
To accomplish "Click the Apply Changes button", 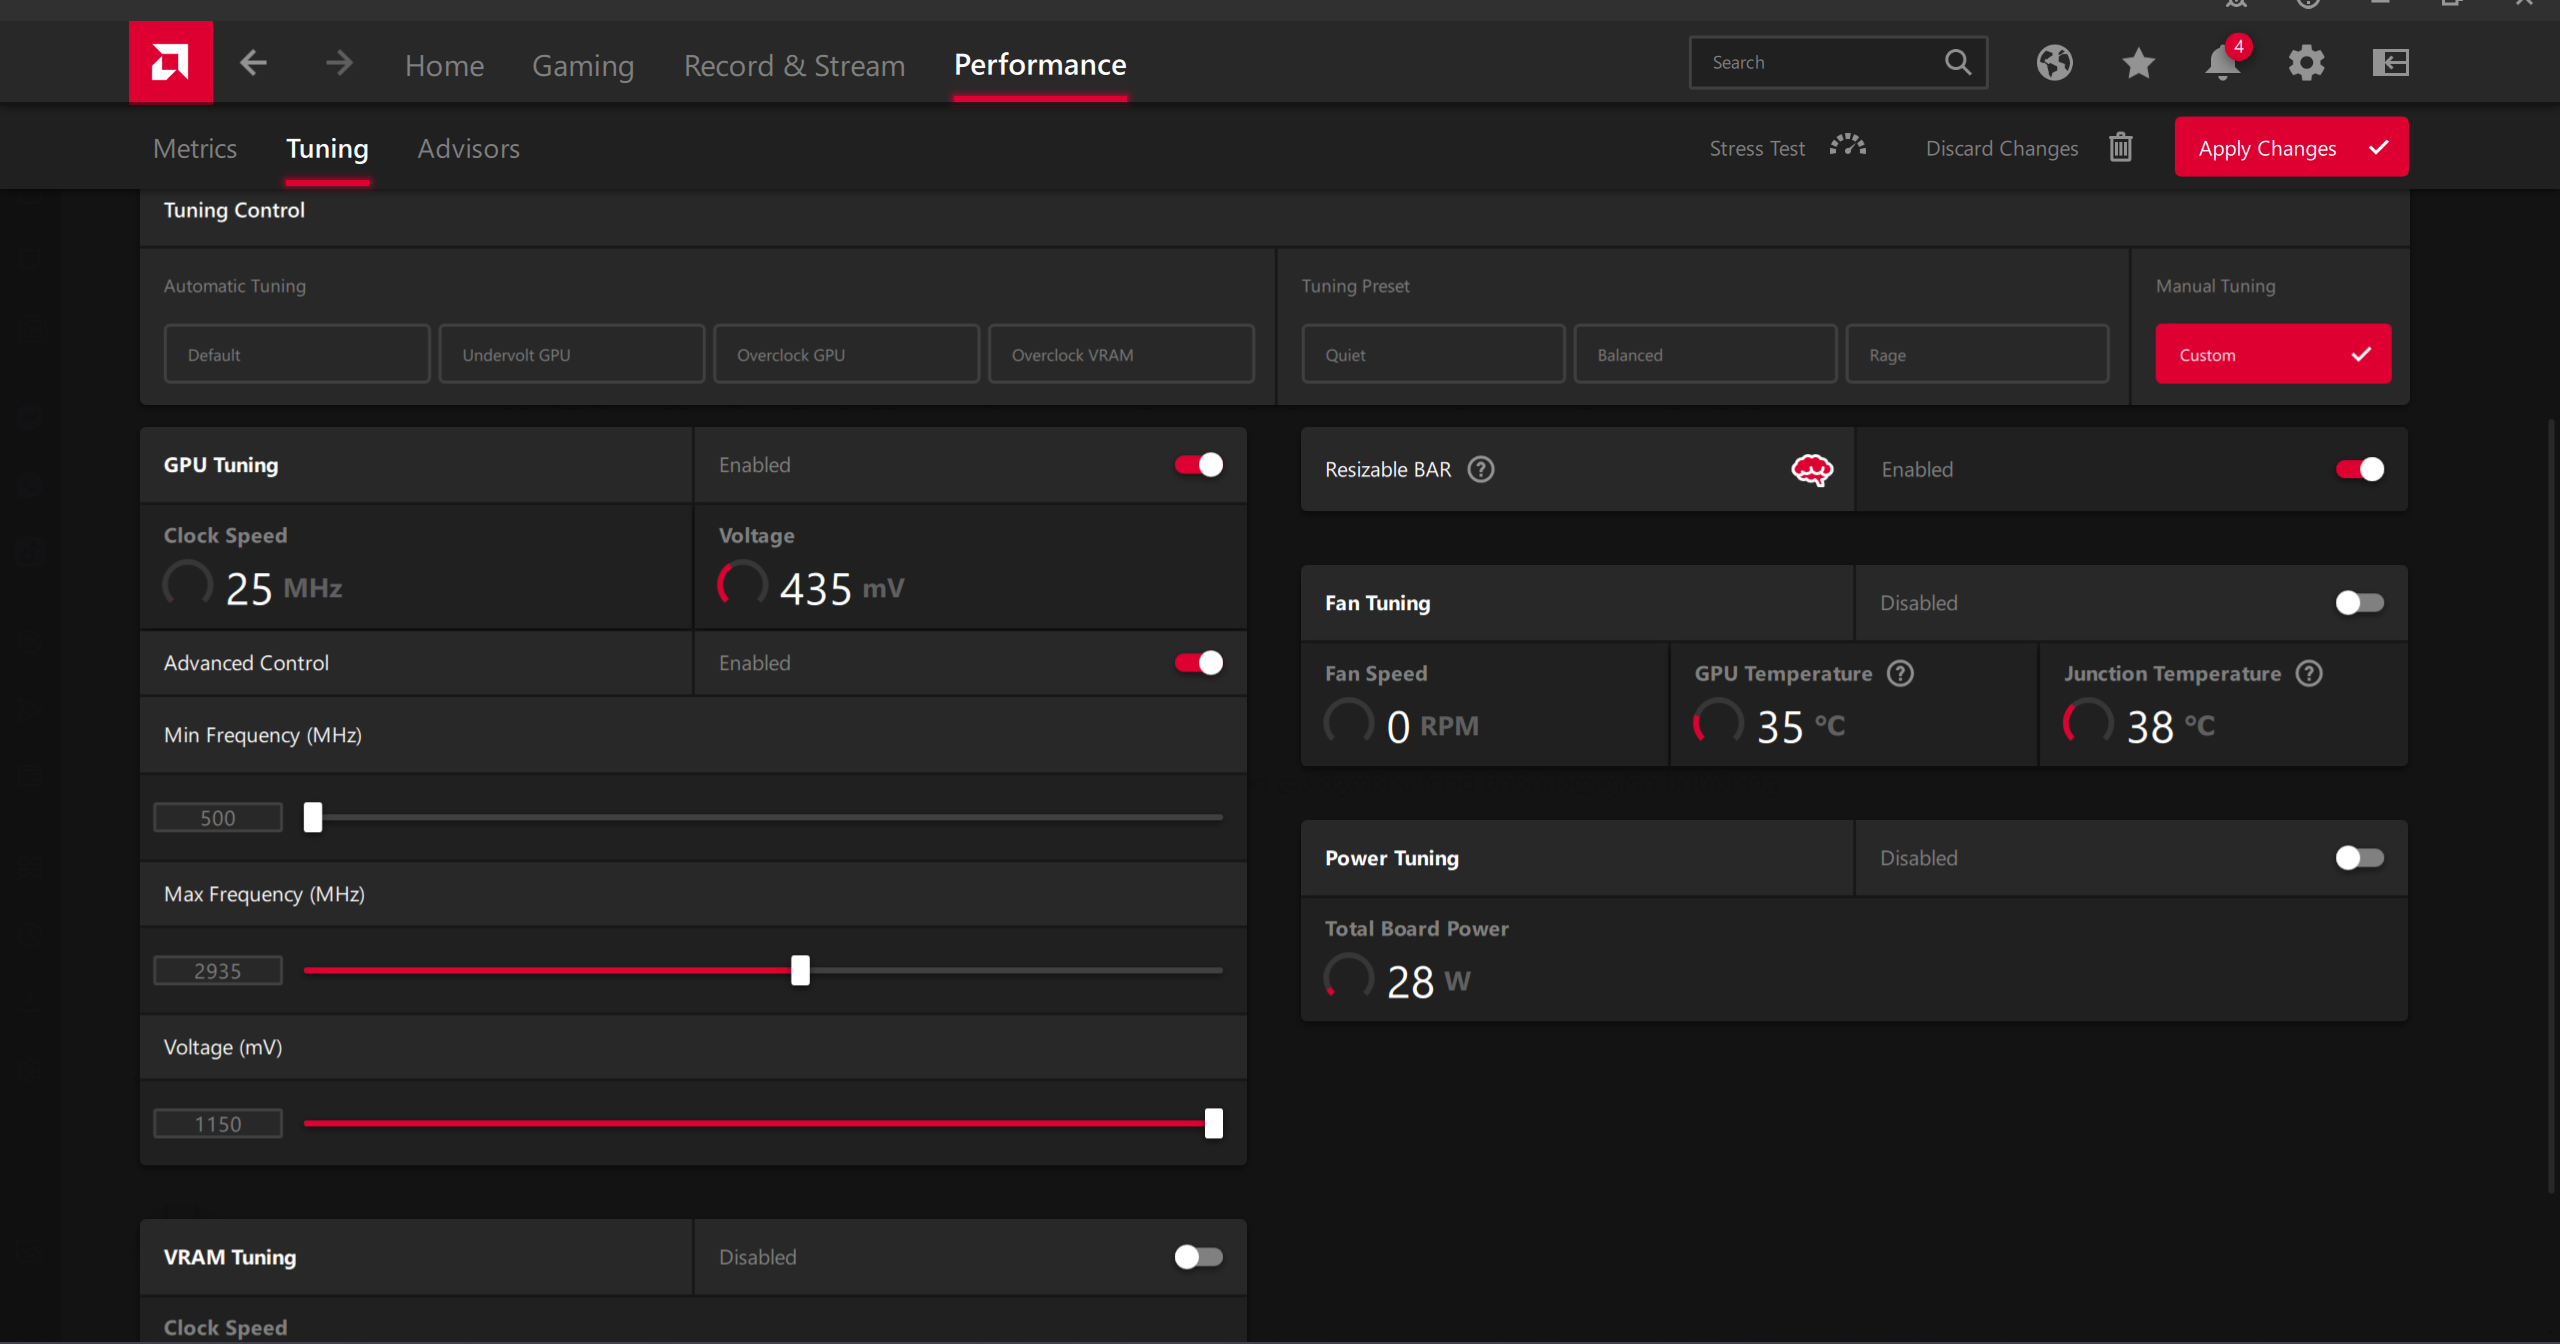I will (x=2290, y=148).
